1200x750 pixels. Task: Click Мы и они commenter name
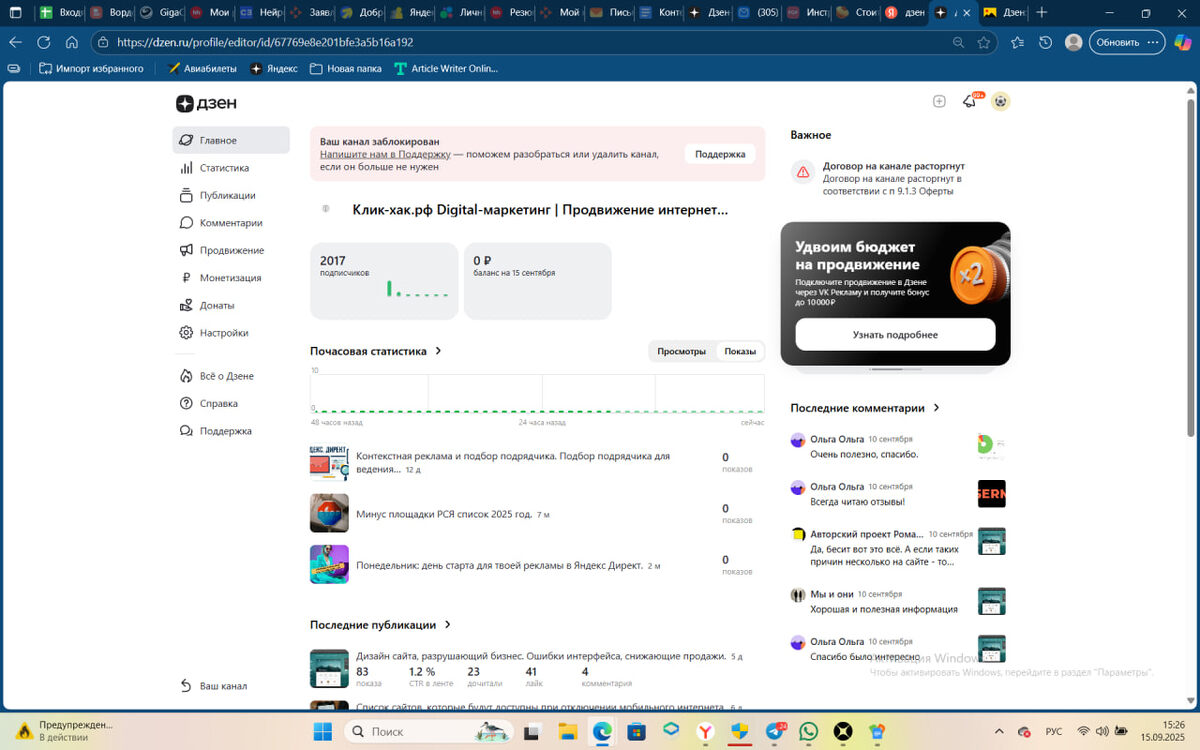tap(832, 594)
